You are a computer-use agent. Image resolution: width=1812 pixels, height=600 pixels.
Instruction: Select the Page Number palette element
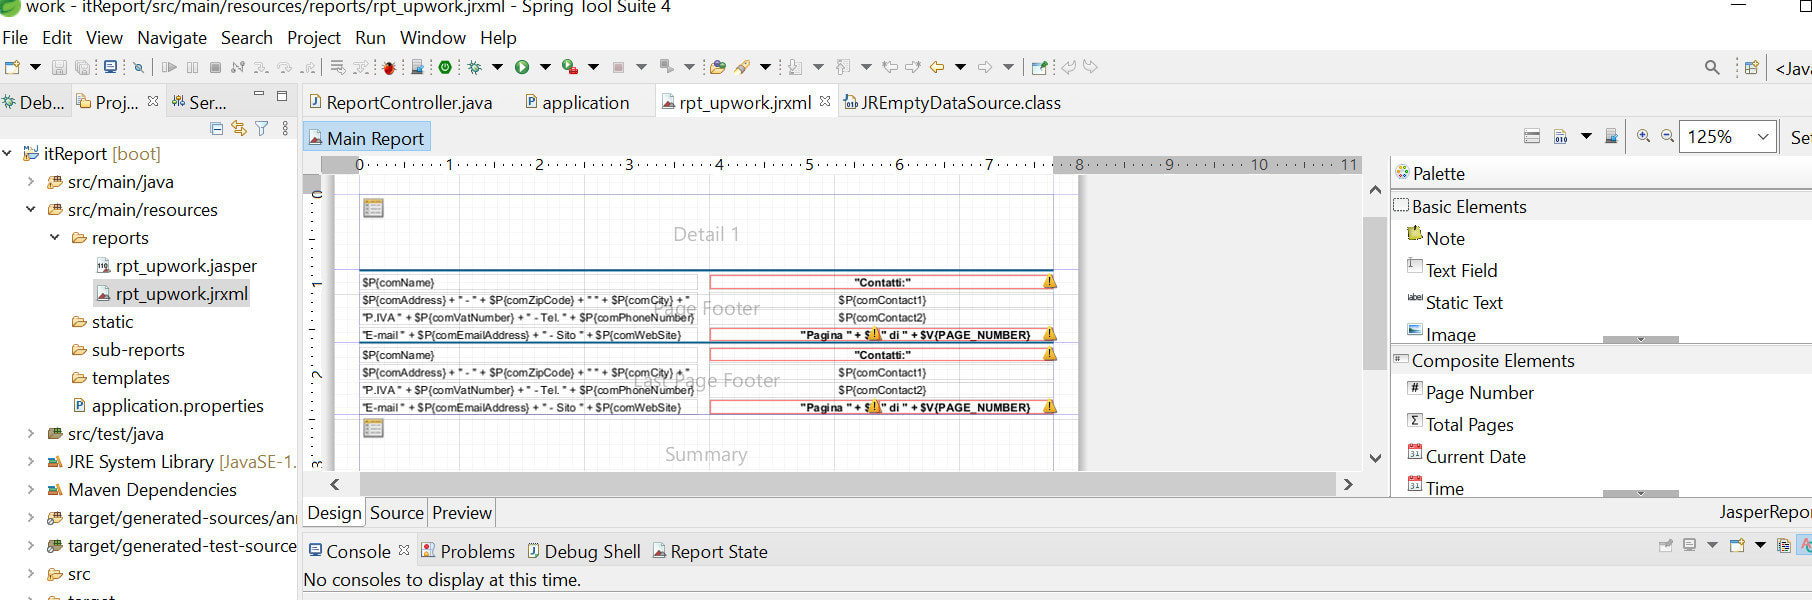pos(1470,392)
